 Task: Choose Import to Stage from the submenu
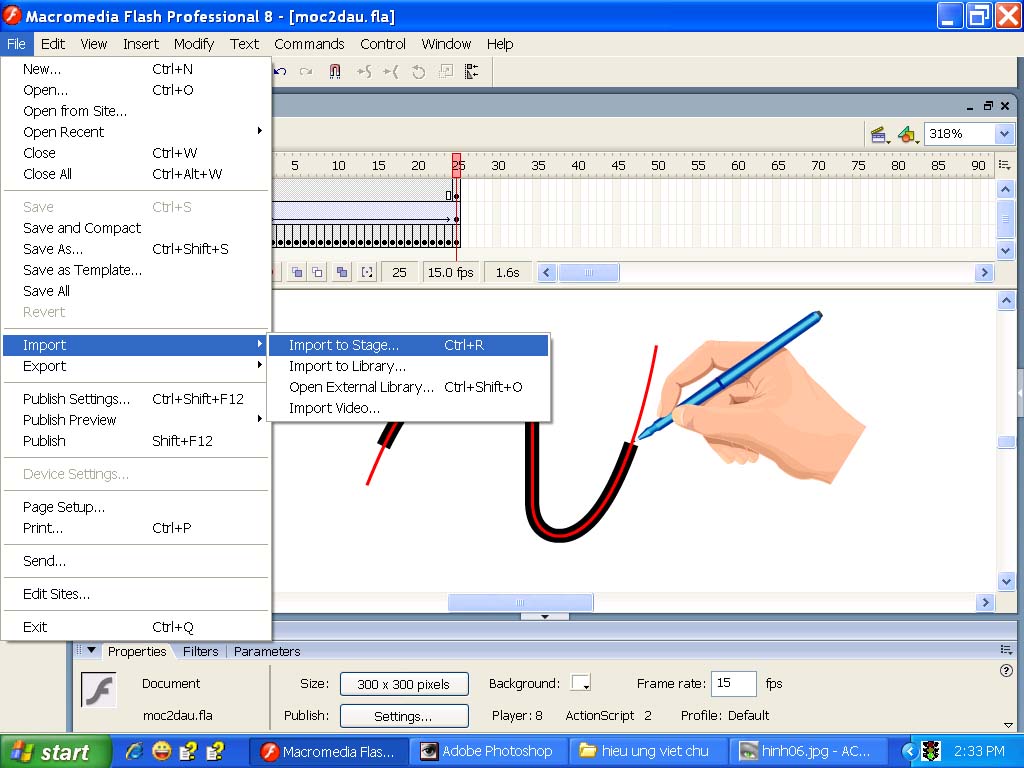408,345
